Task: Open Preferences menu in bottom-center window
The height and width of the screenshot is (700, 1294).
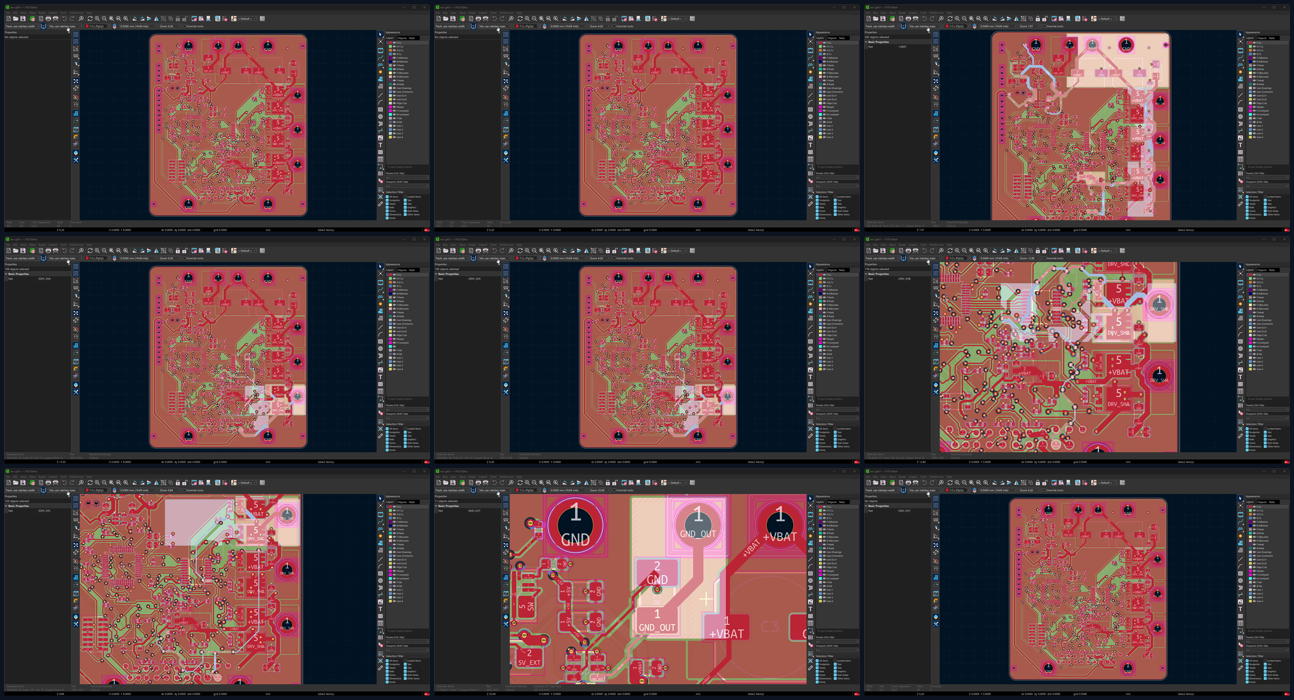Action: point(506,477)
